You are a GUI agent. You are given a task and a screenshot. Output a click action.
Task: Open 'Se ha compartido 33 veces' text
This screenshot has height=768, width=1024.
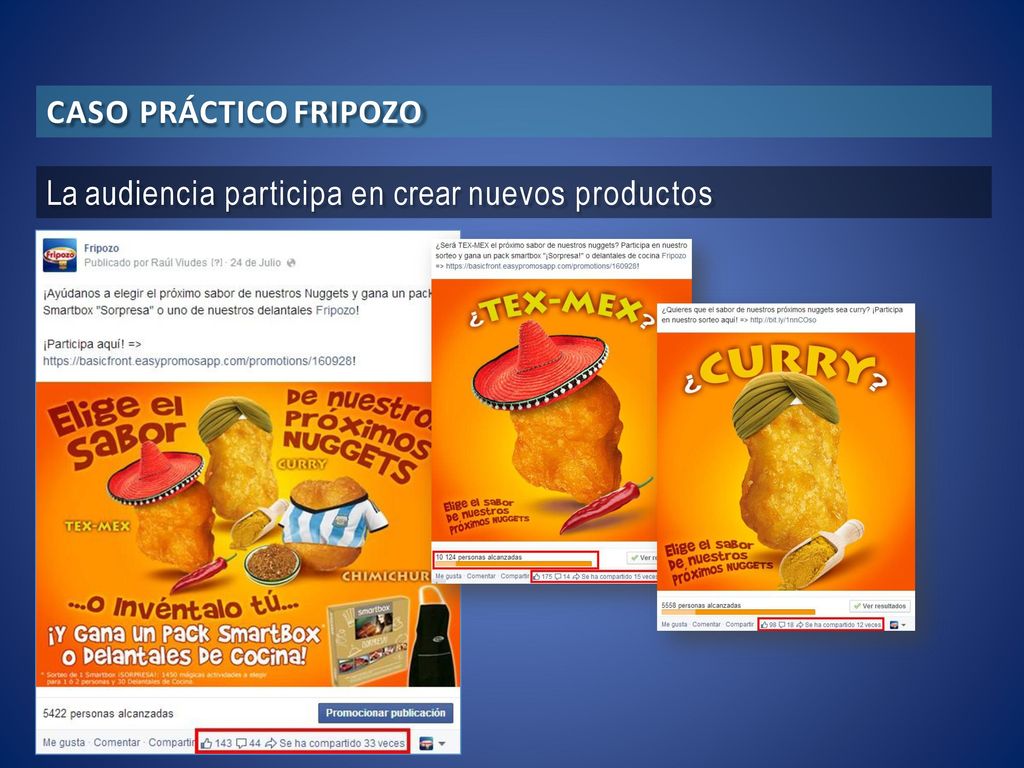[342, 743]
